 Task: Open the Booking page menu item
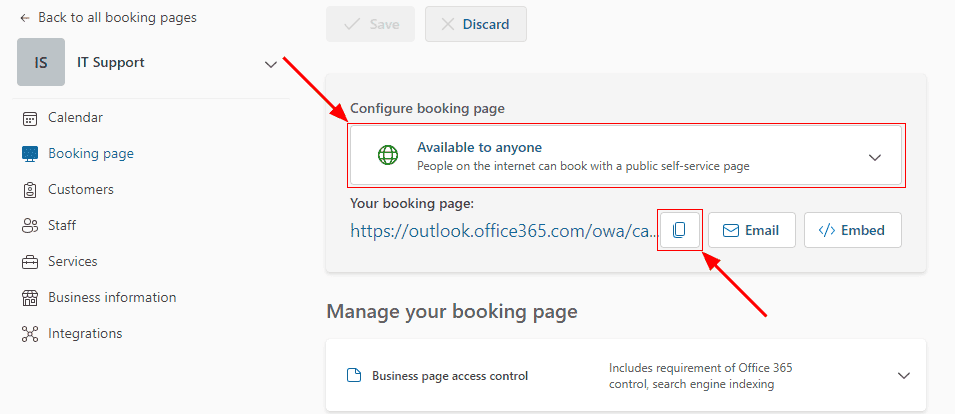click(x=90, y=154)
